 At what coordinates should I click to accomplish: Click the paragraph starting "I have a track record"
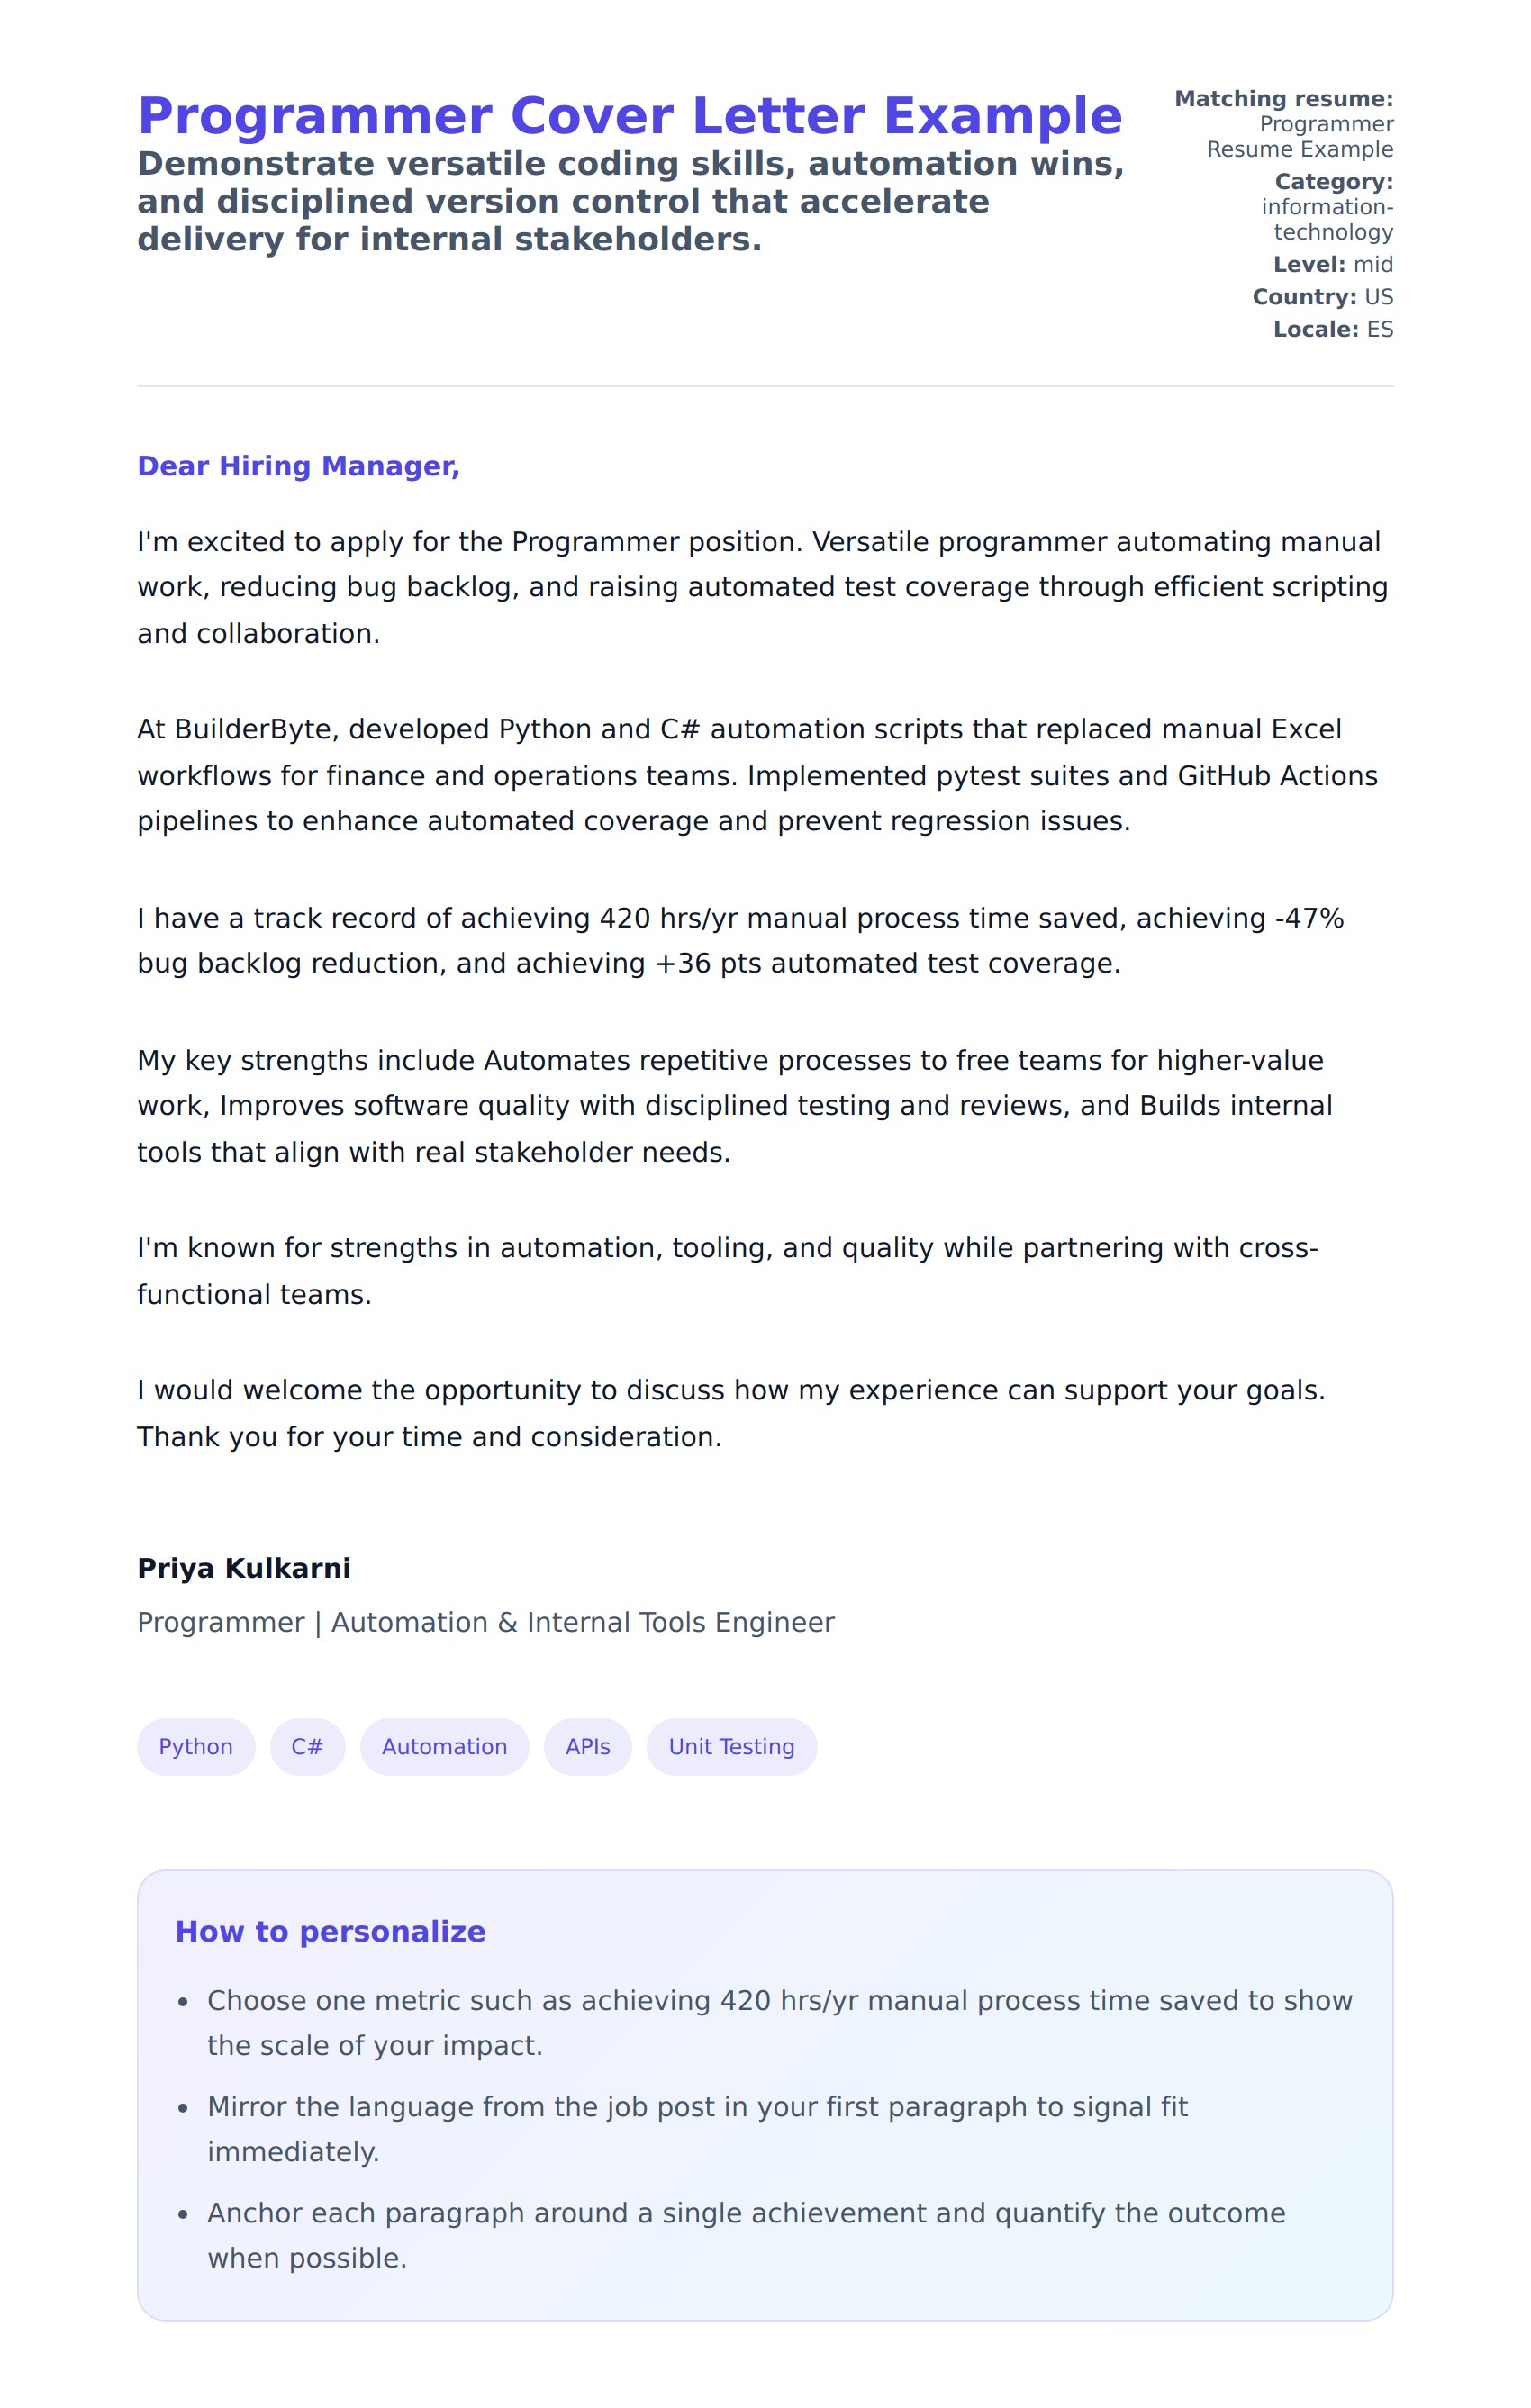[x=740, y=941]
